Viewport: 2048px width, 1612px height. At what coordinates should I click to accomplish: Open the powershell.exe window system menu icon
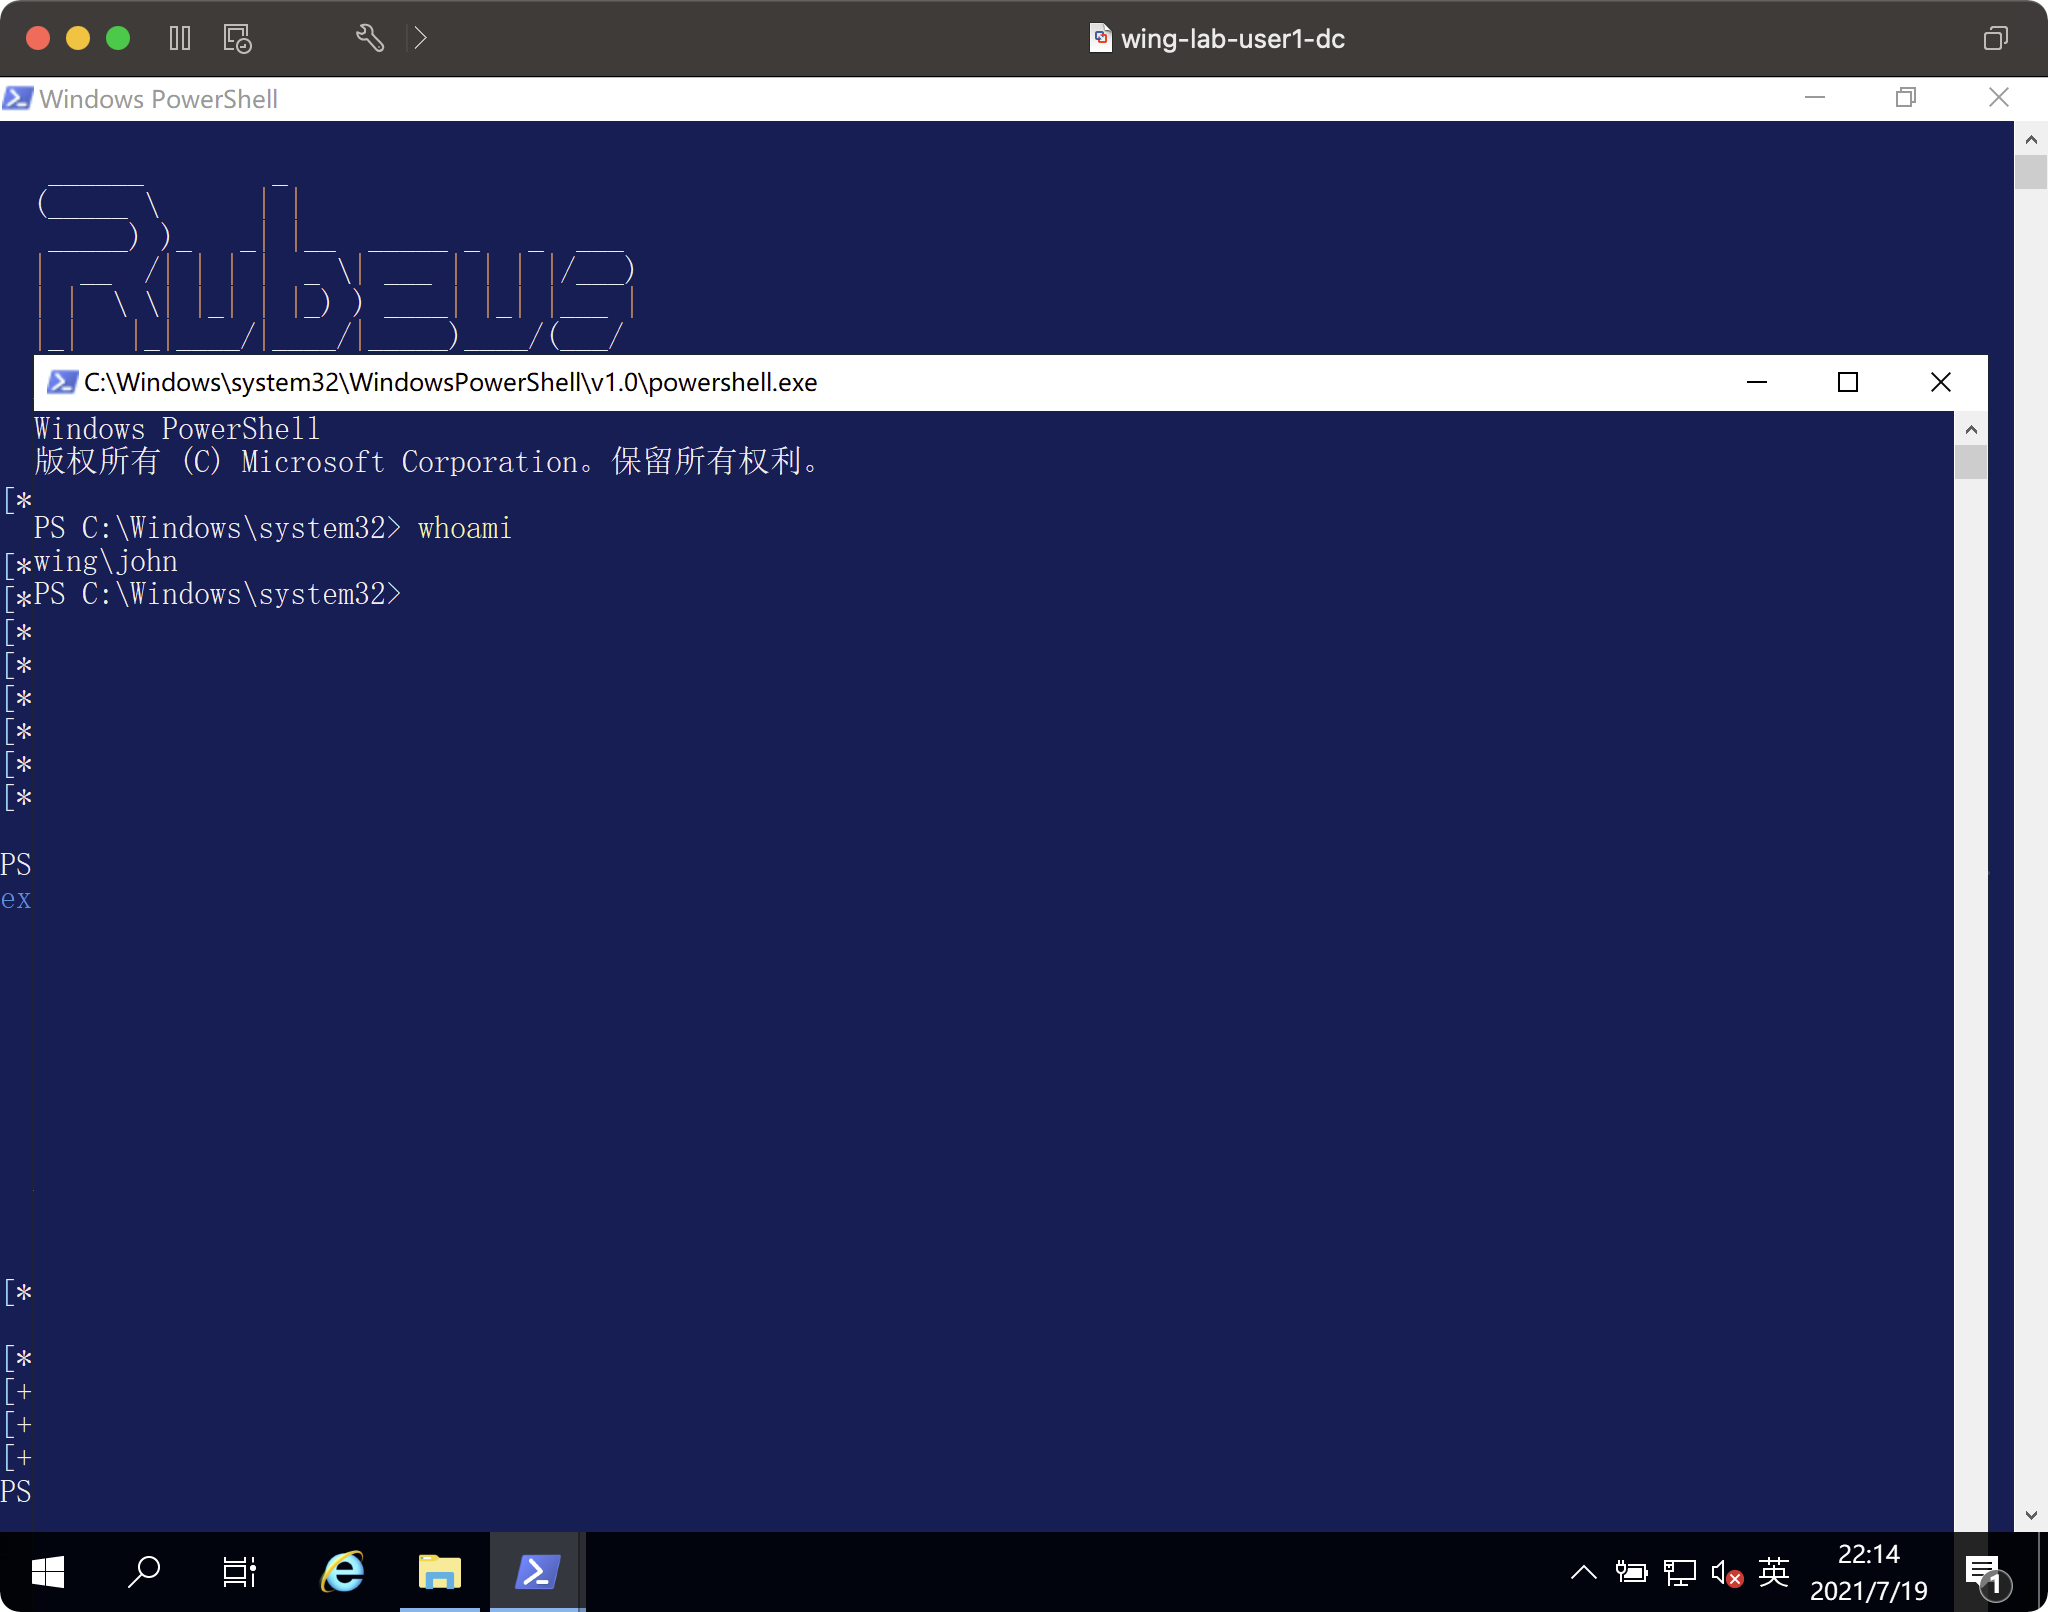click(62, 382)
